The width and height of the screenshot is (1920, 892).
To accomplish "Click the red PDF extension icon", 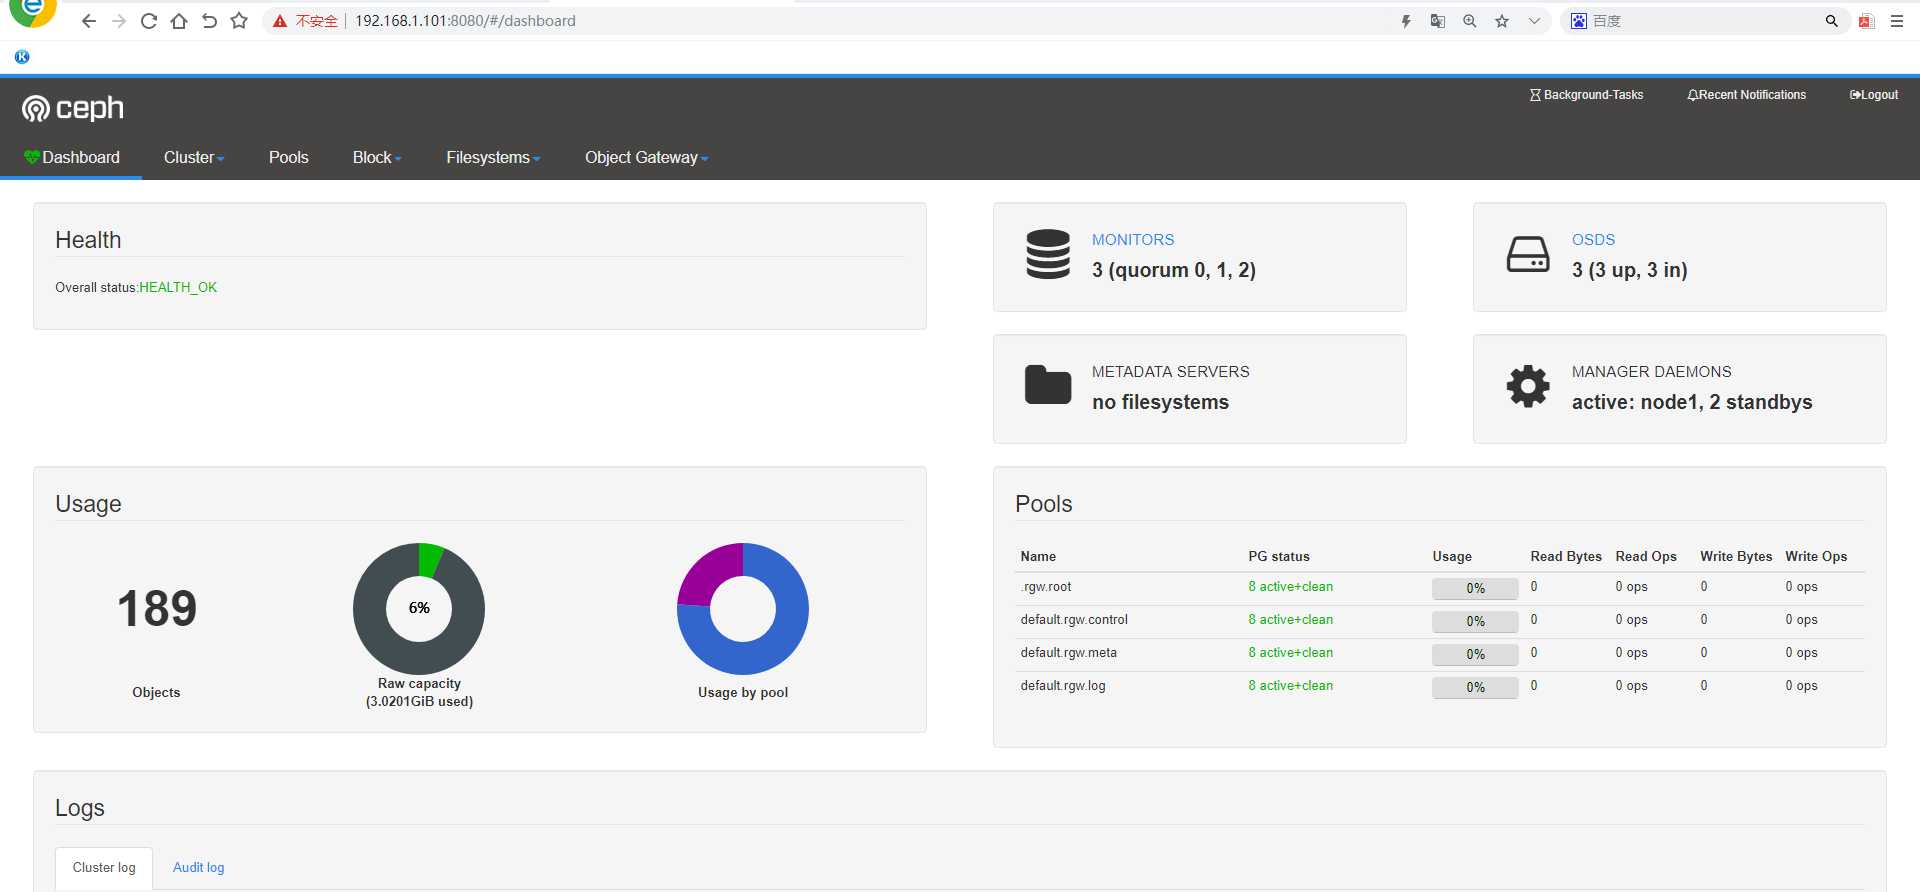I will click(1866, 21).
